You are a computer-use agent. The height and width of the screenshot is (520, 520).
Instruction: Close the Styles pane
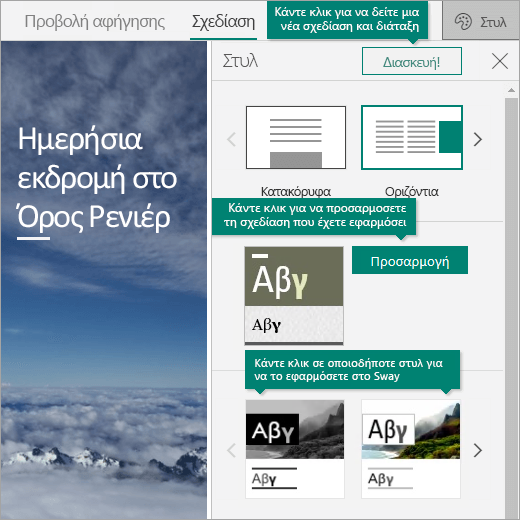(500, 61)
